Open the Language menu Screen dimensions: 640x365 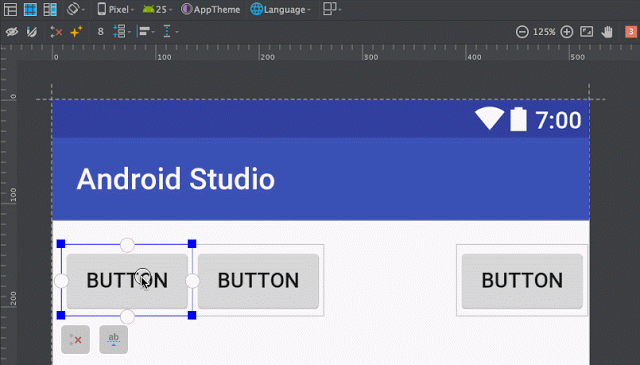point(280,9)
